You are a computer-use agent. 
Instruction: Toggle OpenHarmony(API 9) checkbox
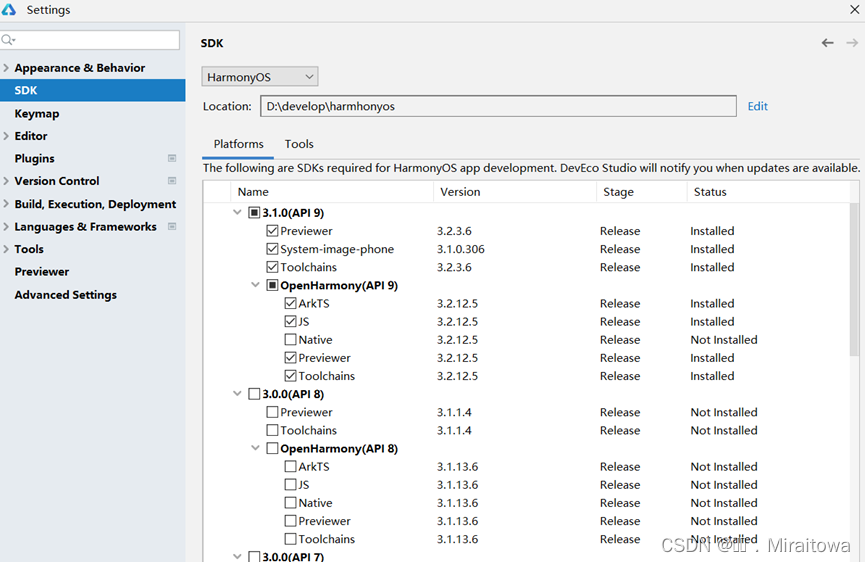(x=272, y=285)
